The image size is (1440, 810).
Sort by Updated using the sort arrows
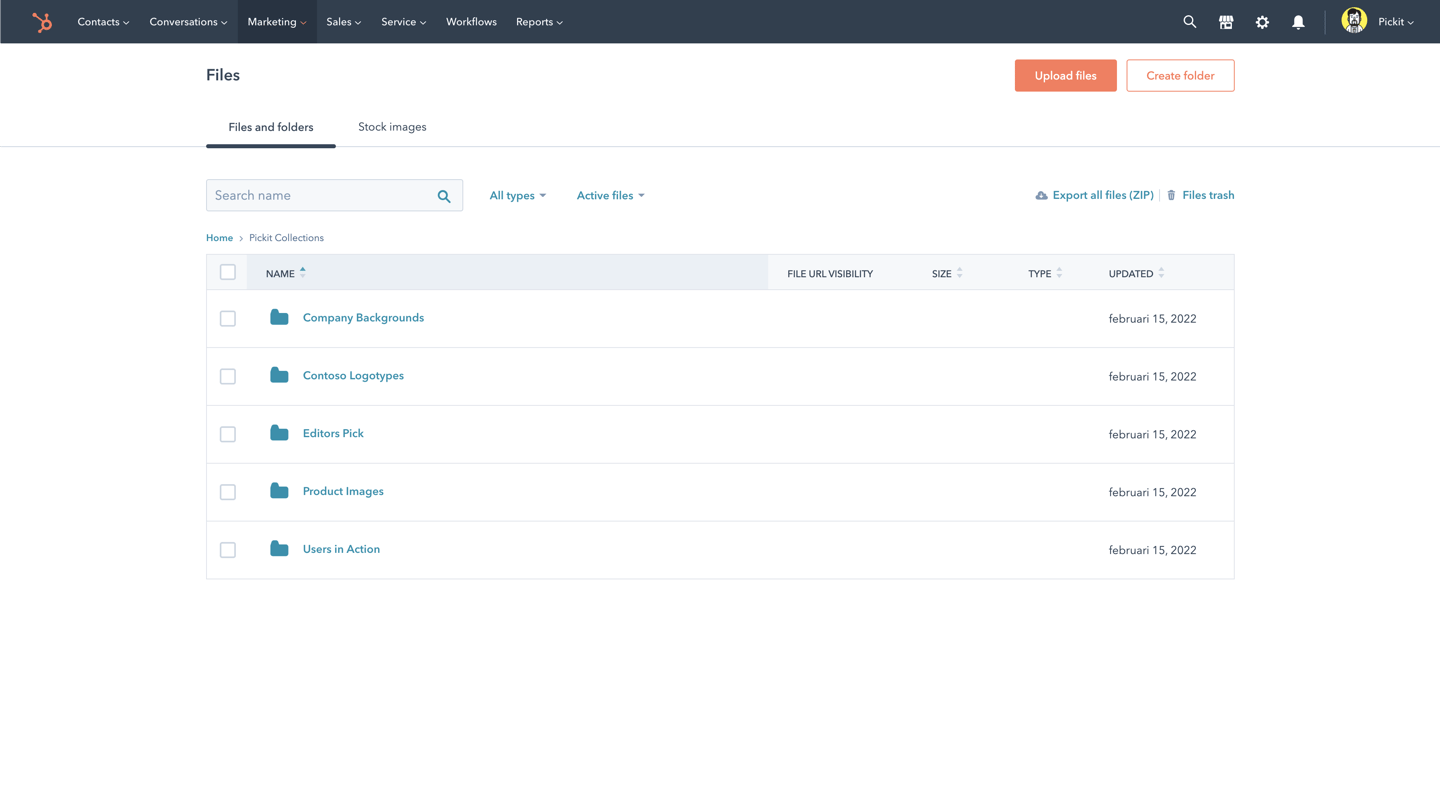click(1161, 273)
